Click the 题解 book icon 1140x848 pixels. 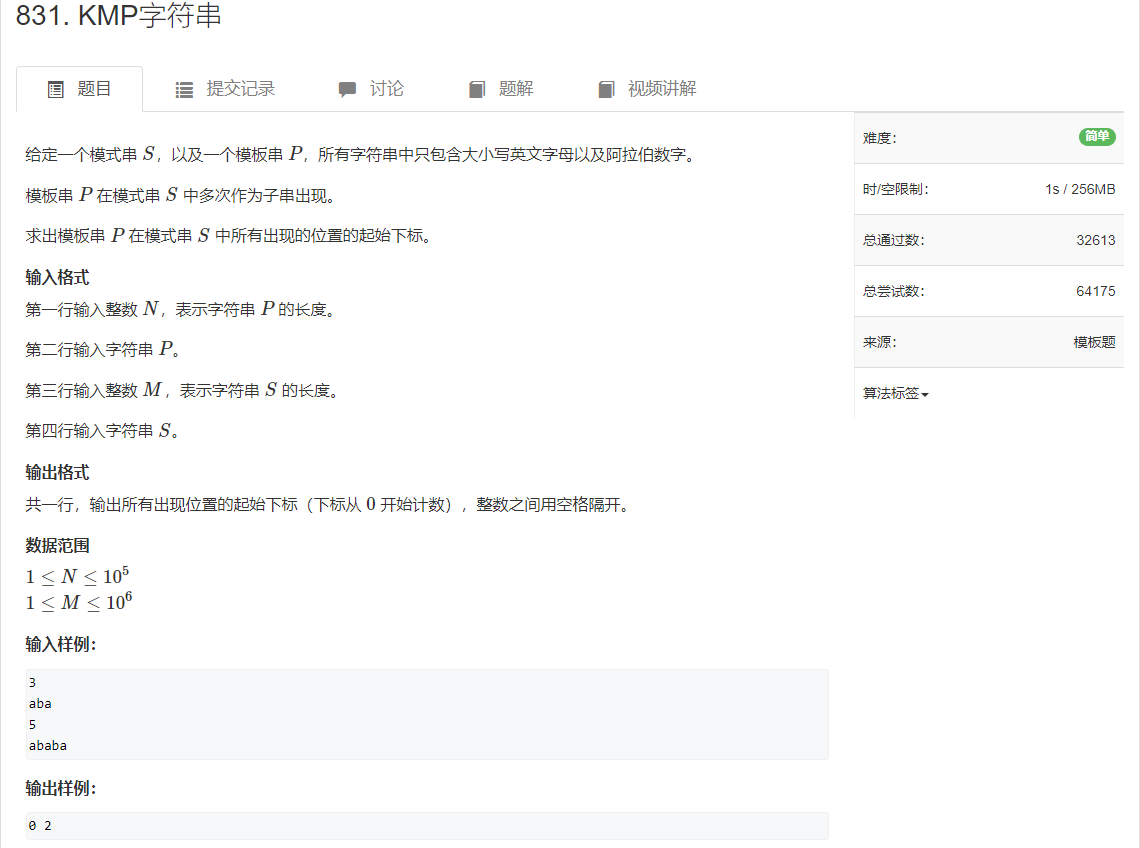point(477,89)
